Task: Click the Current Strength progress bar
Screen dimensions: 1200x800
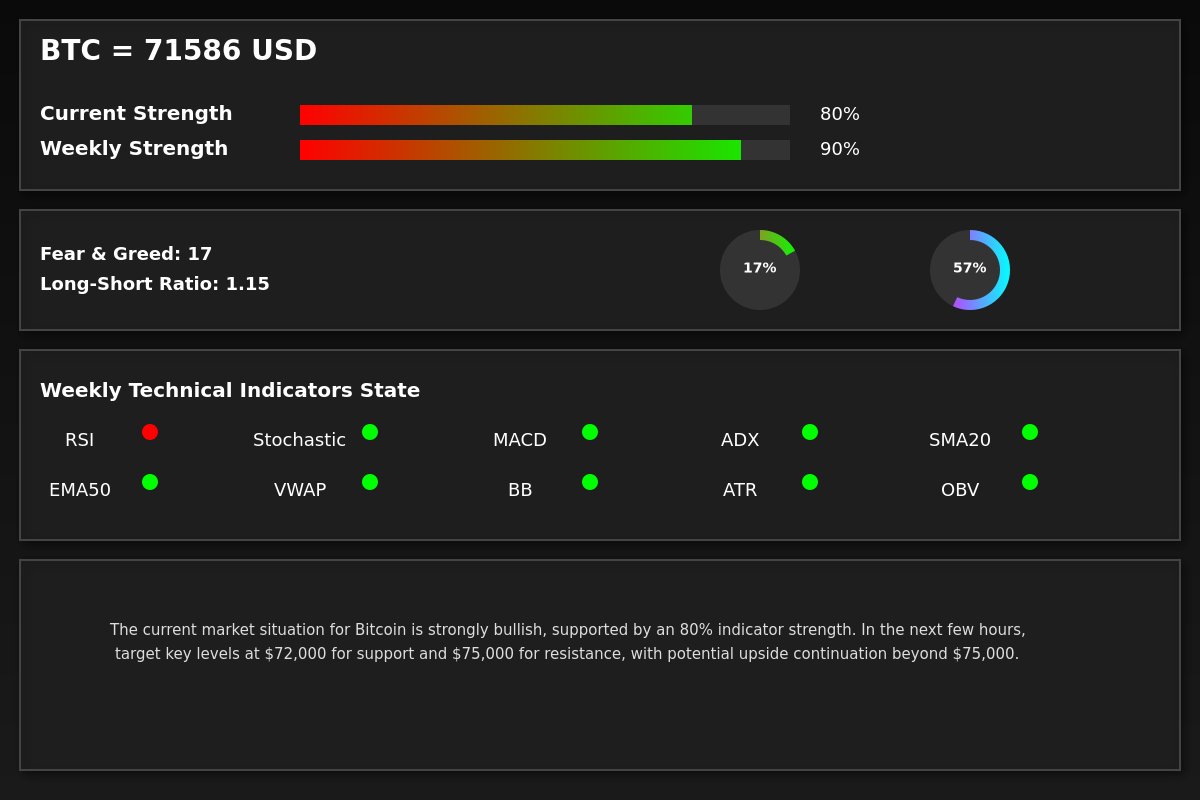Action: coord(545,115)
